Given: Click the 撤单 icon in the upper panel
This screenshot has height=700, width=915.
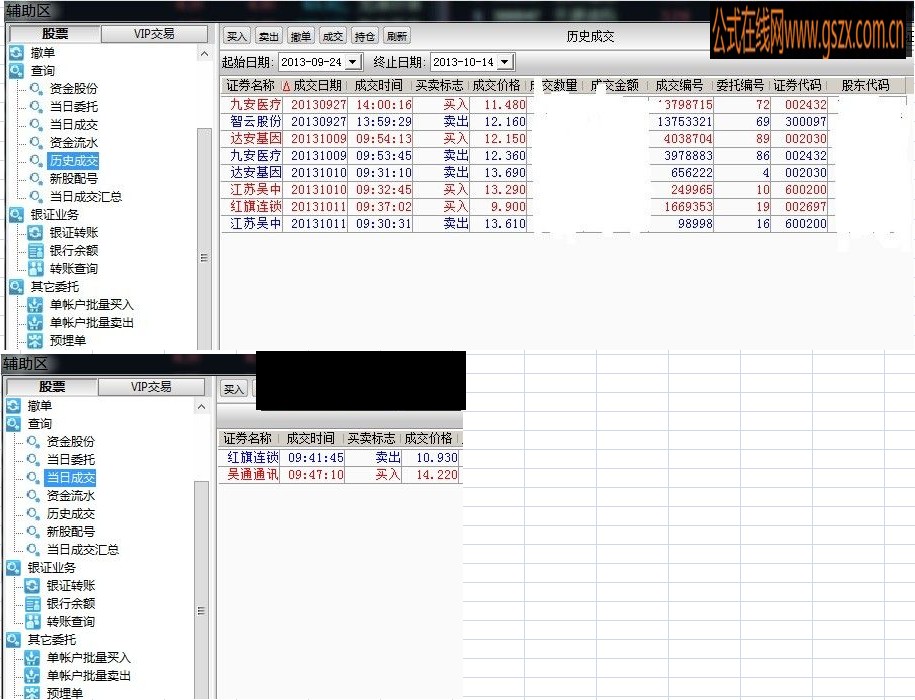Looking at the screenshot, I should pos(16,52).
